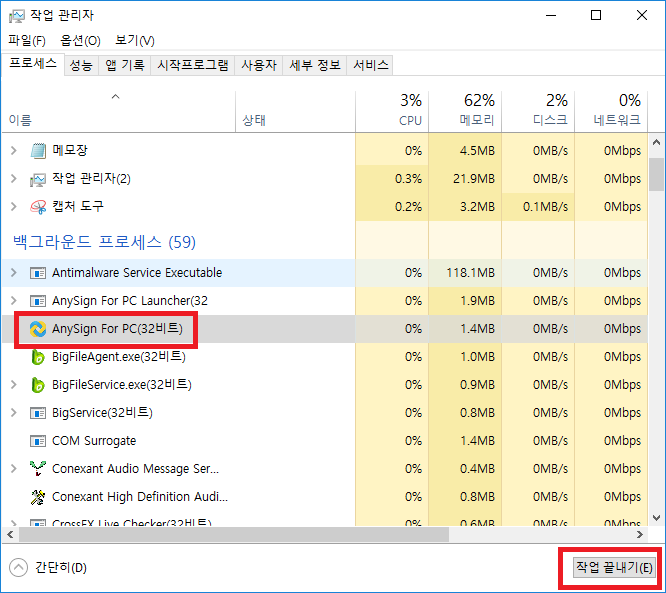The height and width of the screenshot is (593, 666).
Task: Expand AnySign For PC Launcher row
Action: (14, 301)
